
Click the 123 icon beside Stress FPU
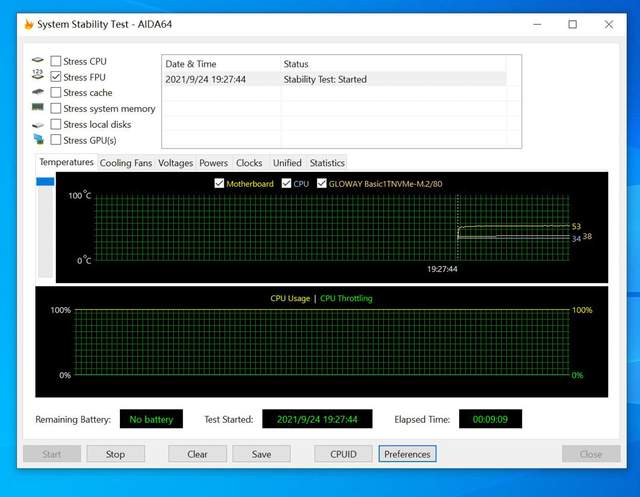38,75
